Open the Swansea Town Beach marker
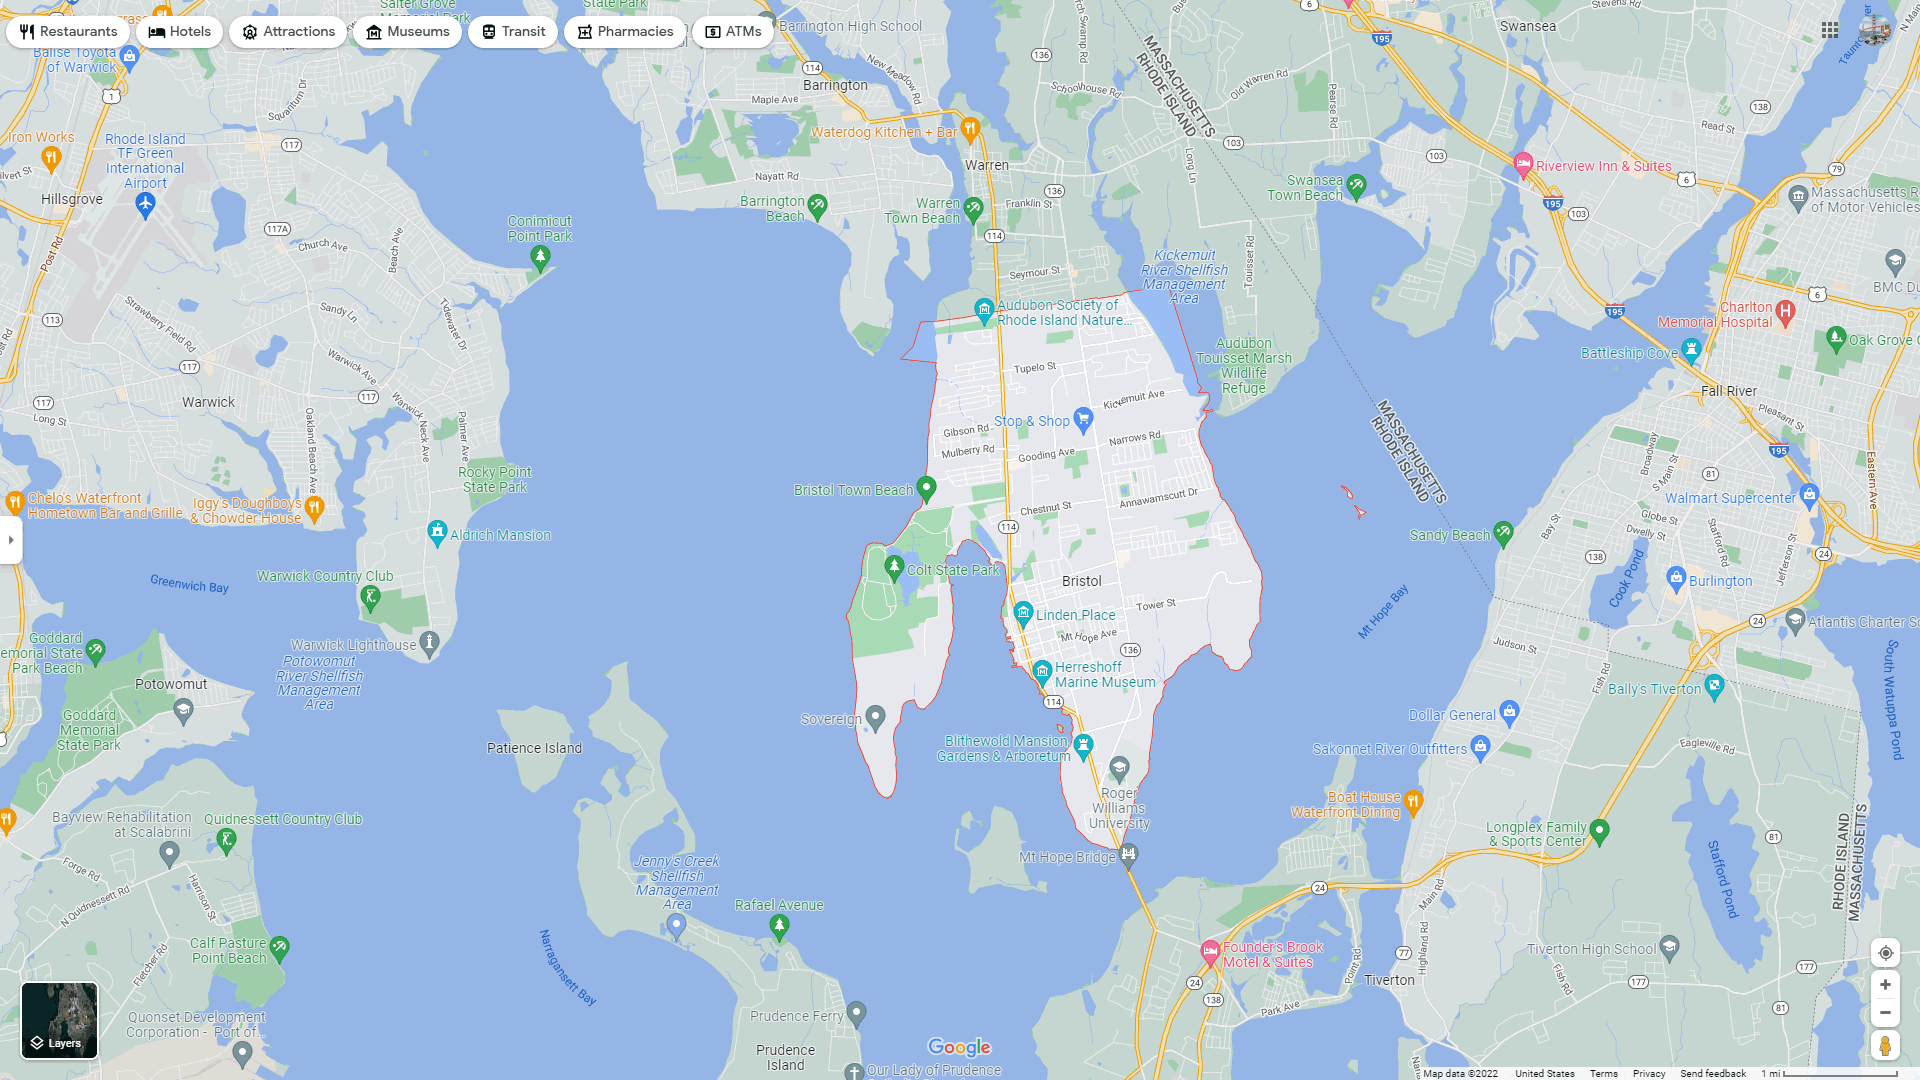The height and width of the screenshot is (1080, 1920). click(1356, 185)
